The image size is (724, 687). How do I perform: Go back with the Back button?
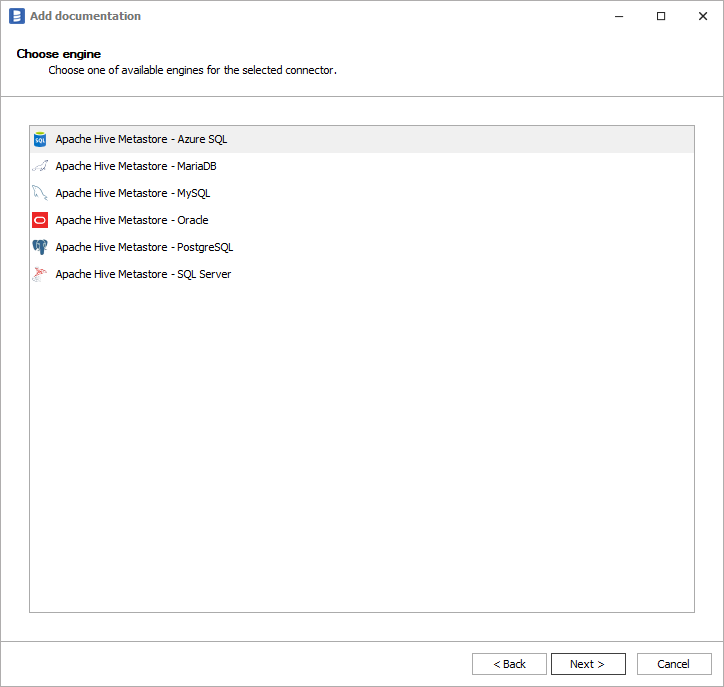pos(509,664)
